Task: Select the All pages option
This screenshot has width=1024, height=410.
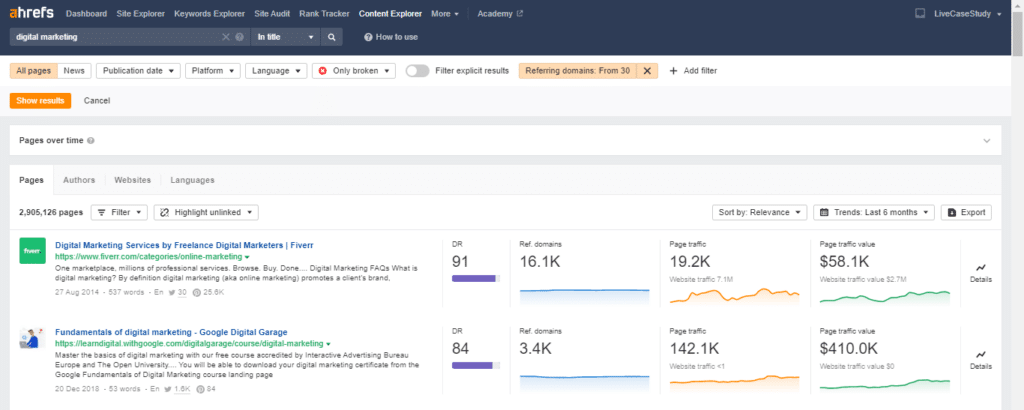Action: pos(33,71)
